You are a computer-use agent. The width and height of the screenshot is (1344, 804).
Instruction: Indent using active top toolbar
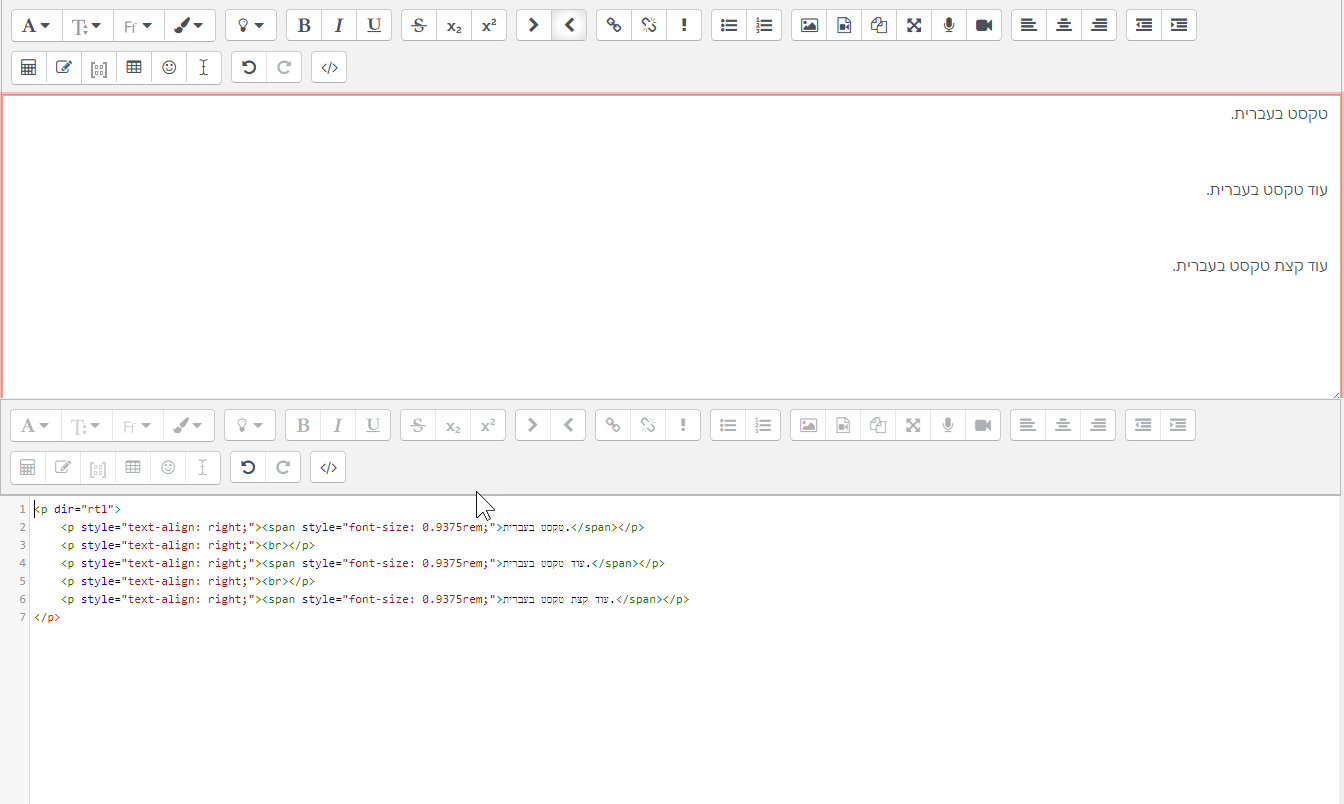click(x=1179, y=25)
